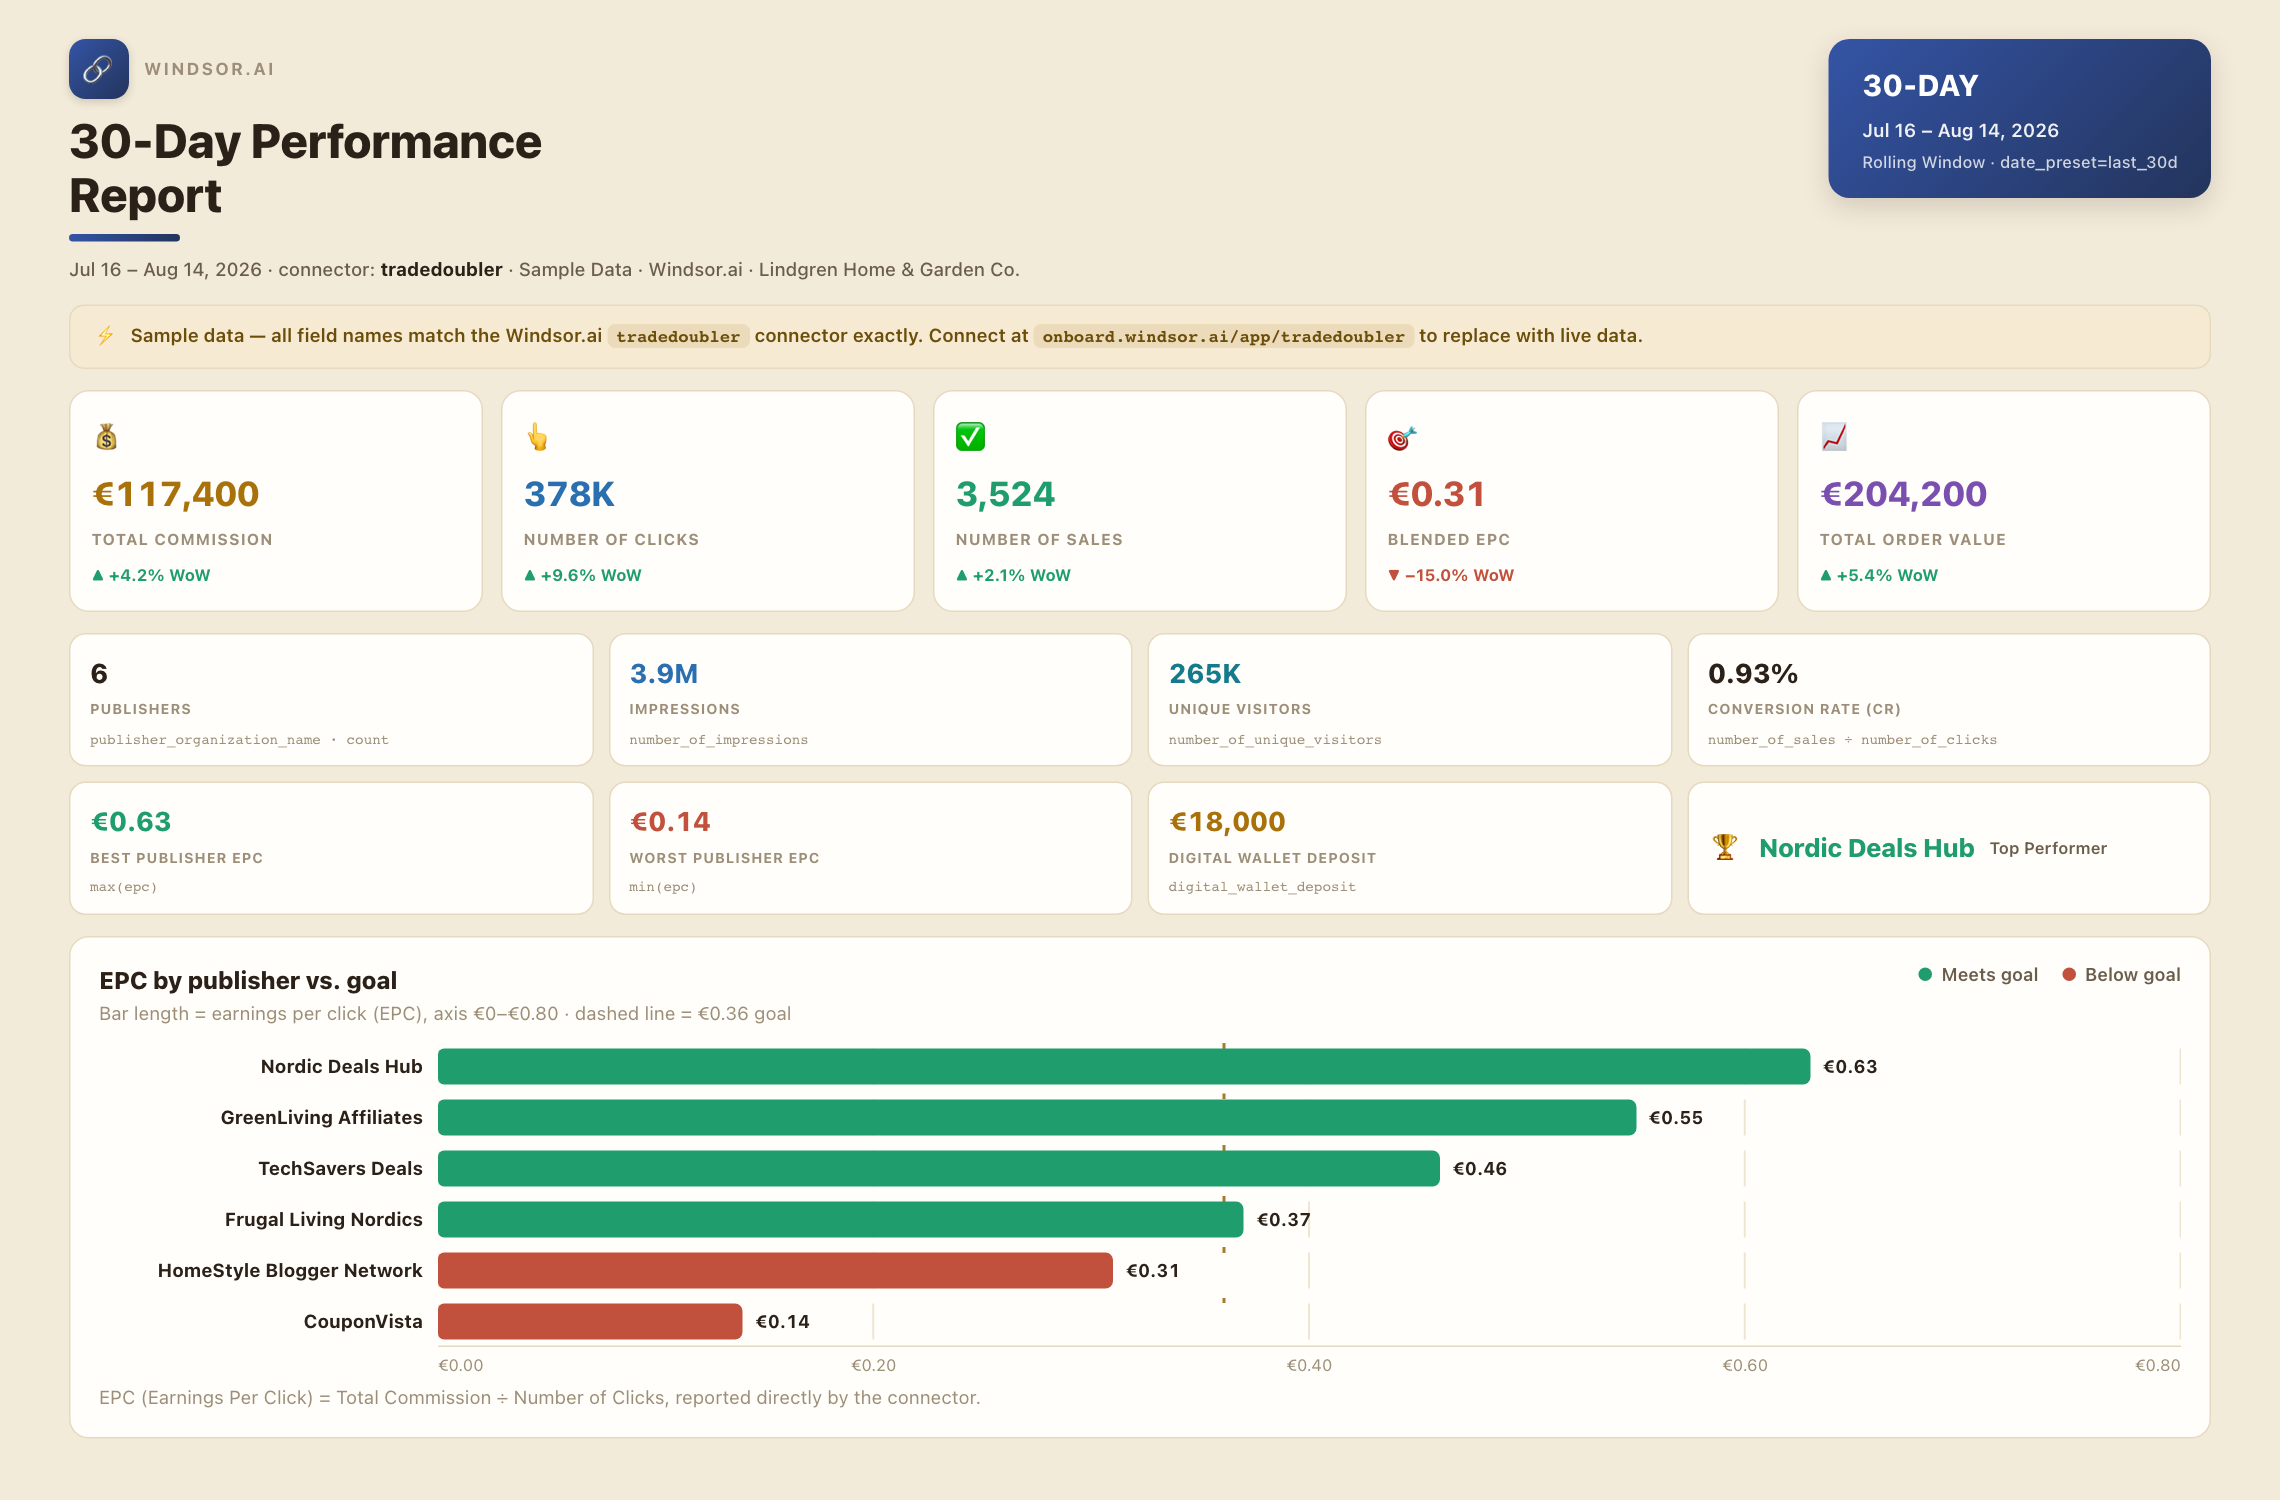Click the €0.46 bar value label
Image resolution: width=2280 pixels, height=1500 pixels.
1480,1169
